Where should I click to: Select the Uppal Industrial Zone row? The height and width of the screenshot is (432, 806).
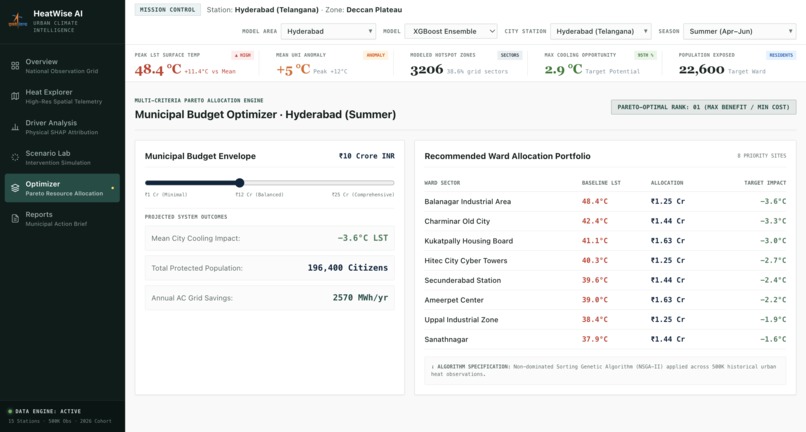click(605, 319)
